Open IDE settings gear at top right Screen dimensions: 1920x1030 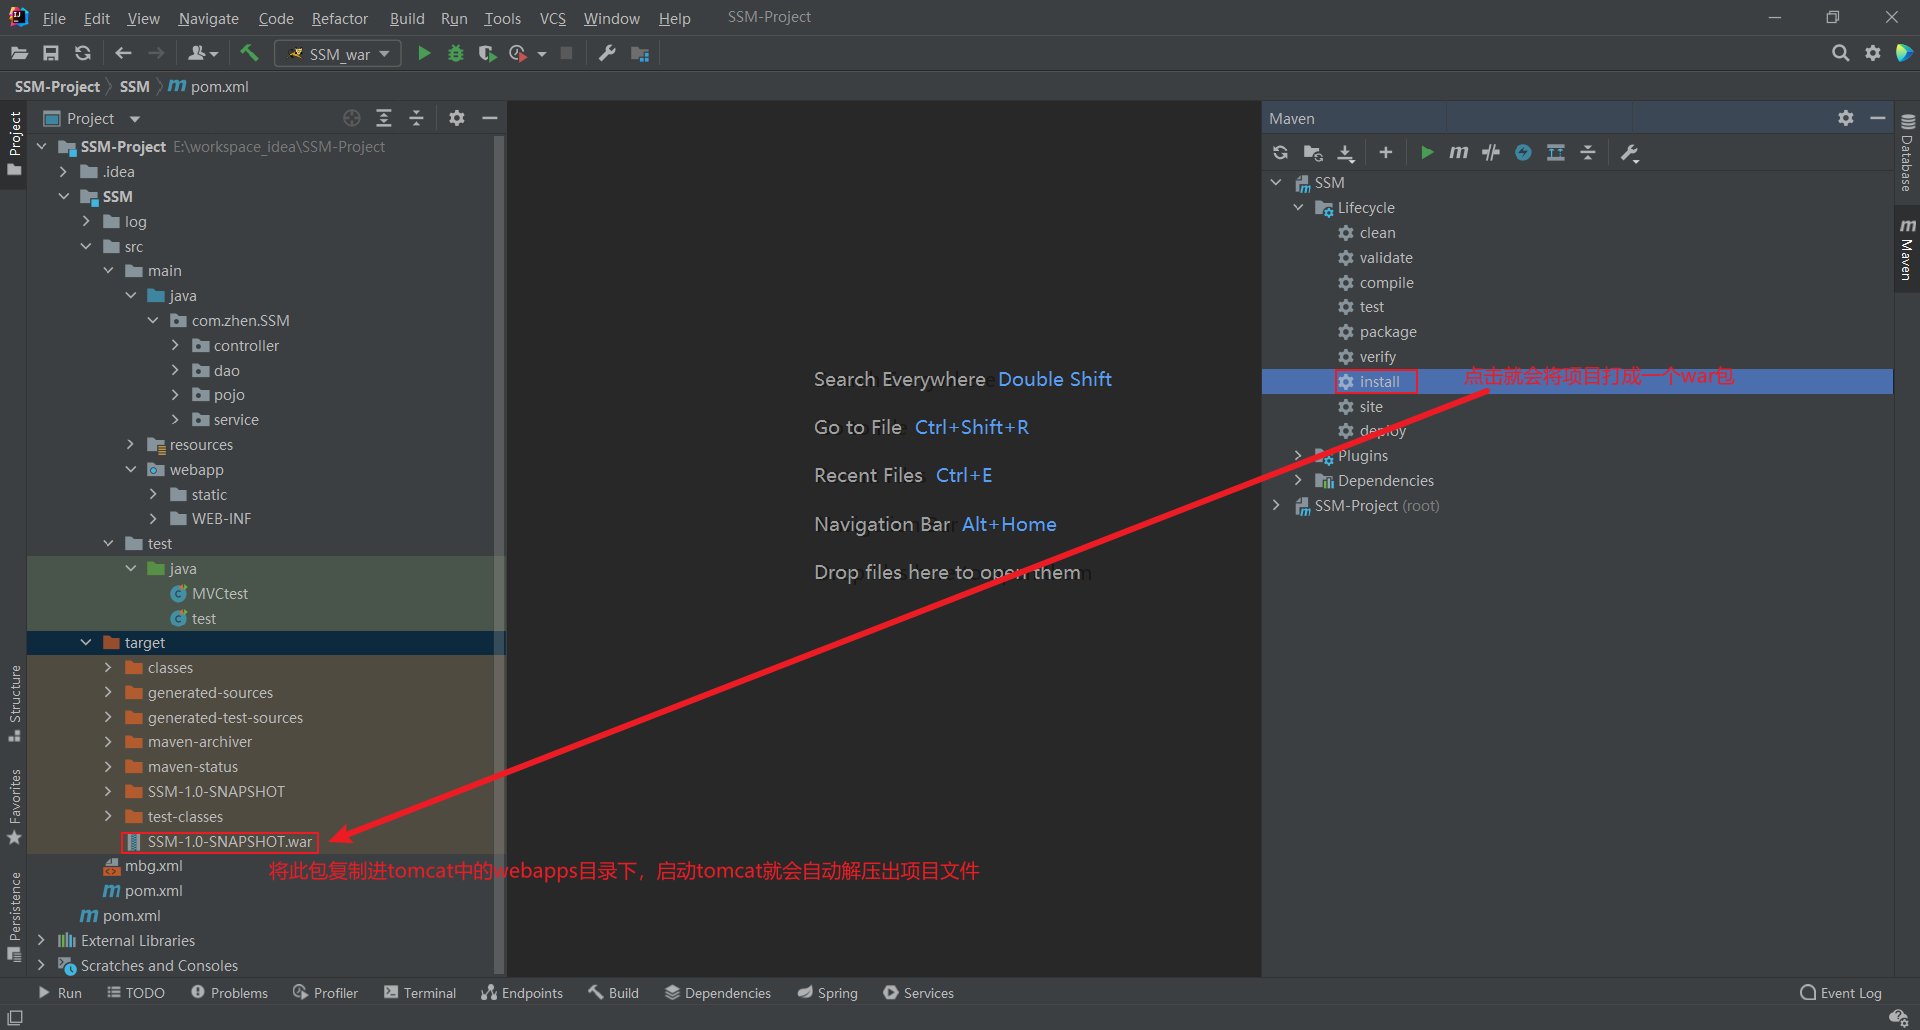[x=1873, y=53]
